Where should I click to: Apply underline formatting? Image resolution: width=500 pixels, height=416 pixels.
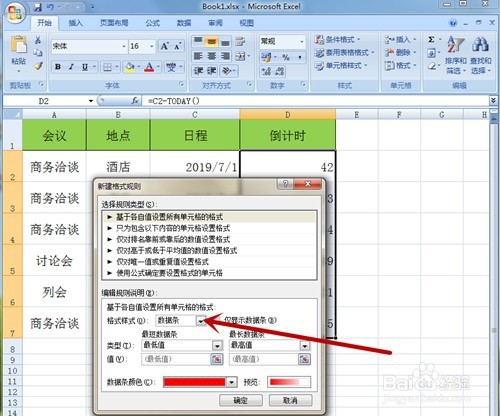85,67
